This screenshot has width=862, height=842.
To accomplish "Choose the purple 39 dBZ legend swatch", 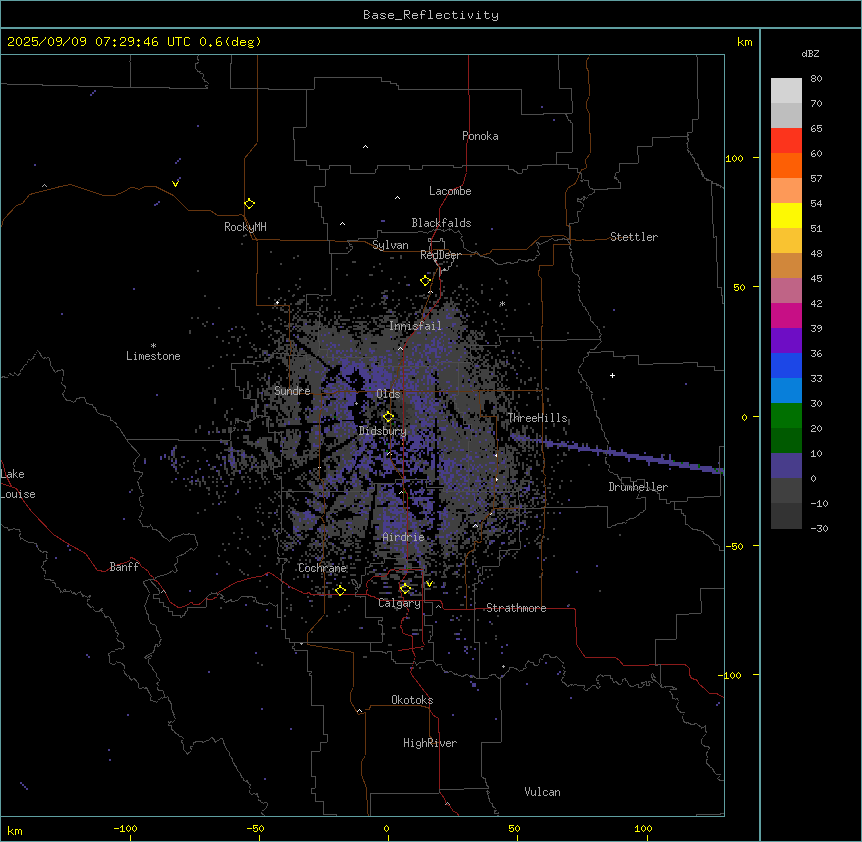I will click(x=786, y=340).
